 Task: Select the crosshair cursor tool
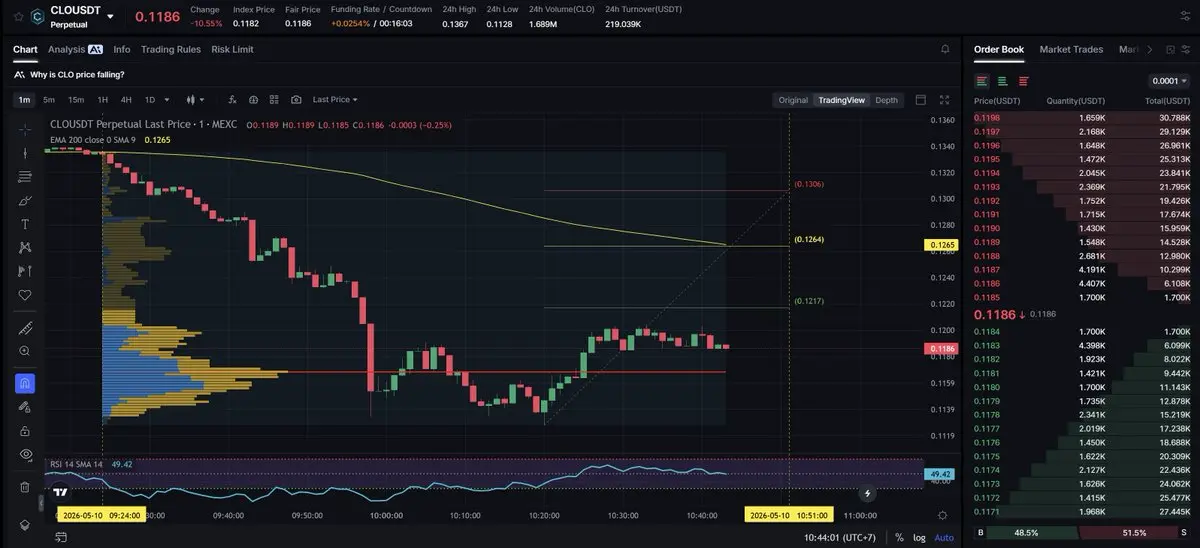coord(25,129)
